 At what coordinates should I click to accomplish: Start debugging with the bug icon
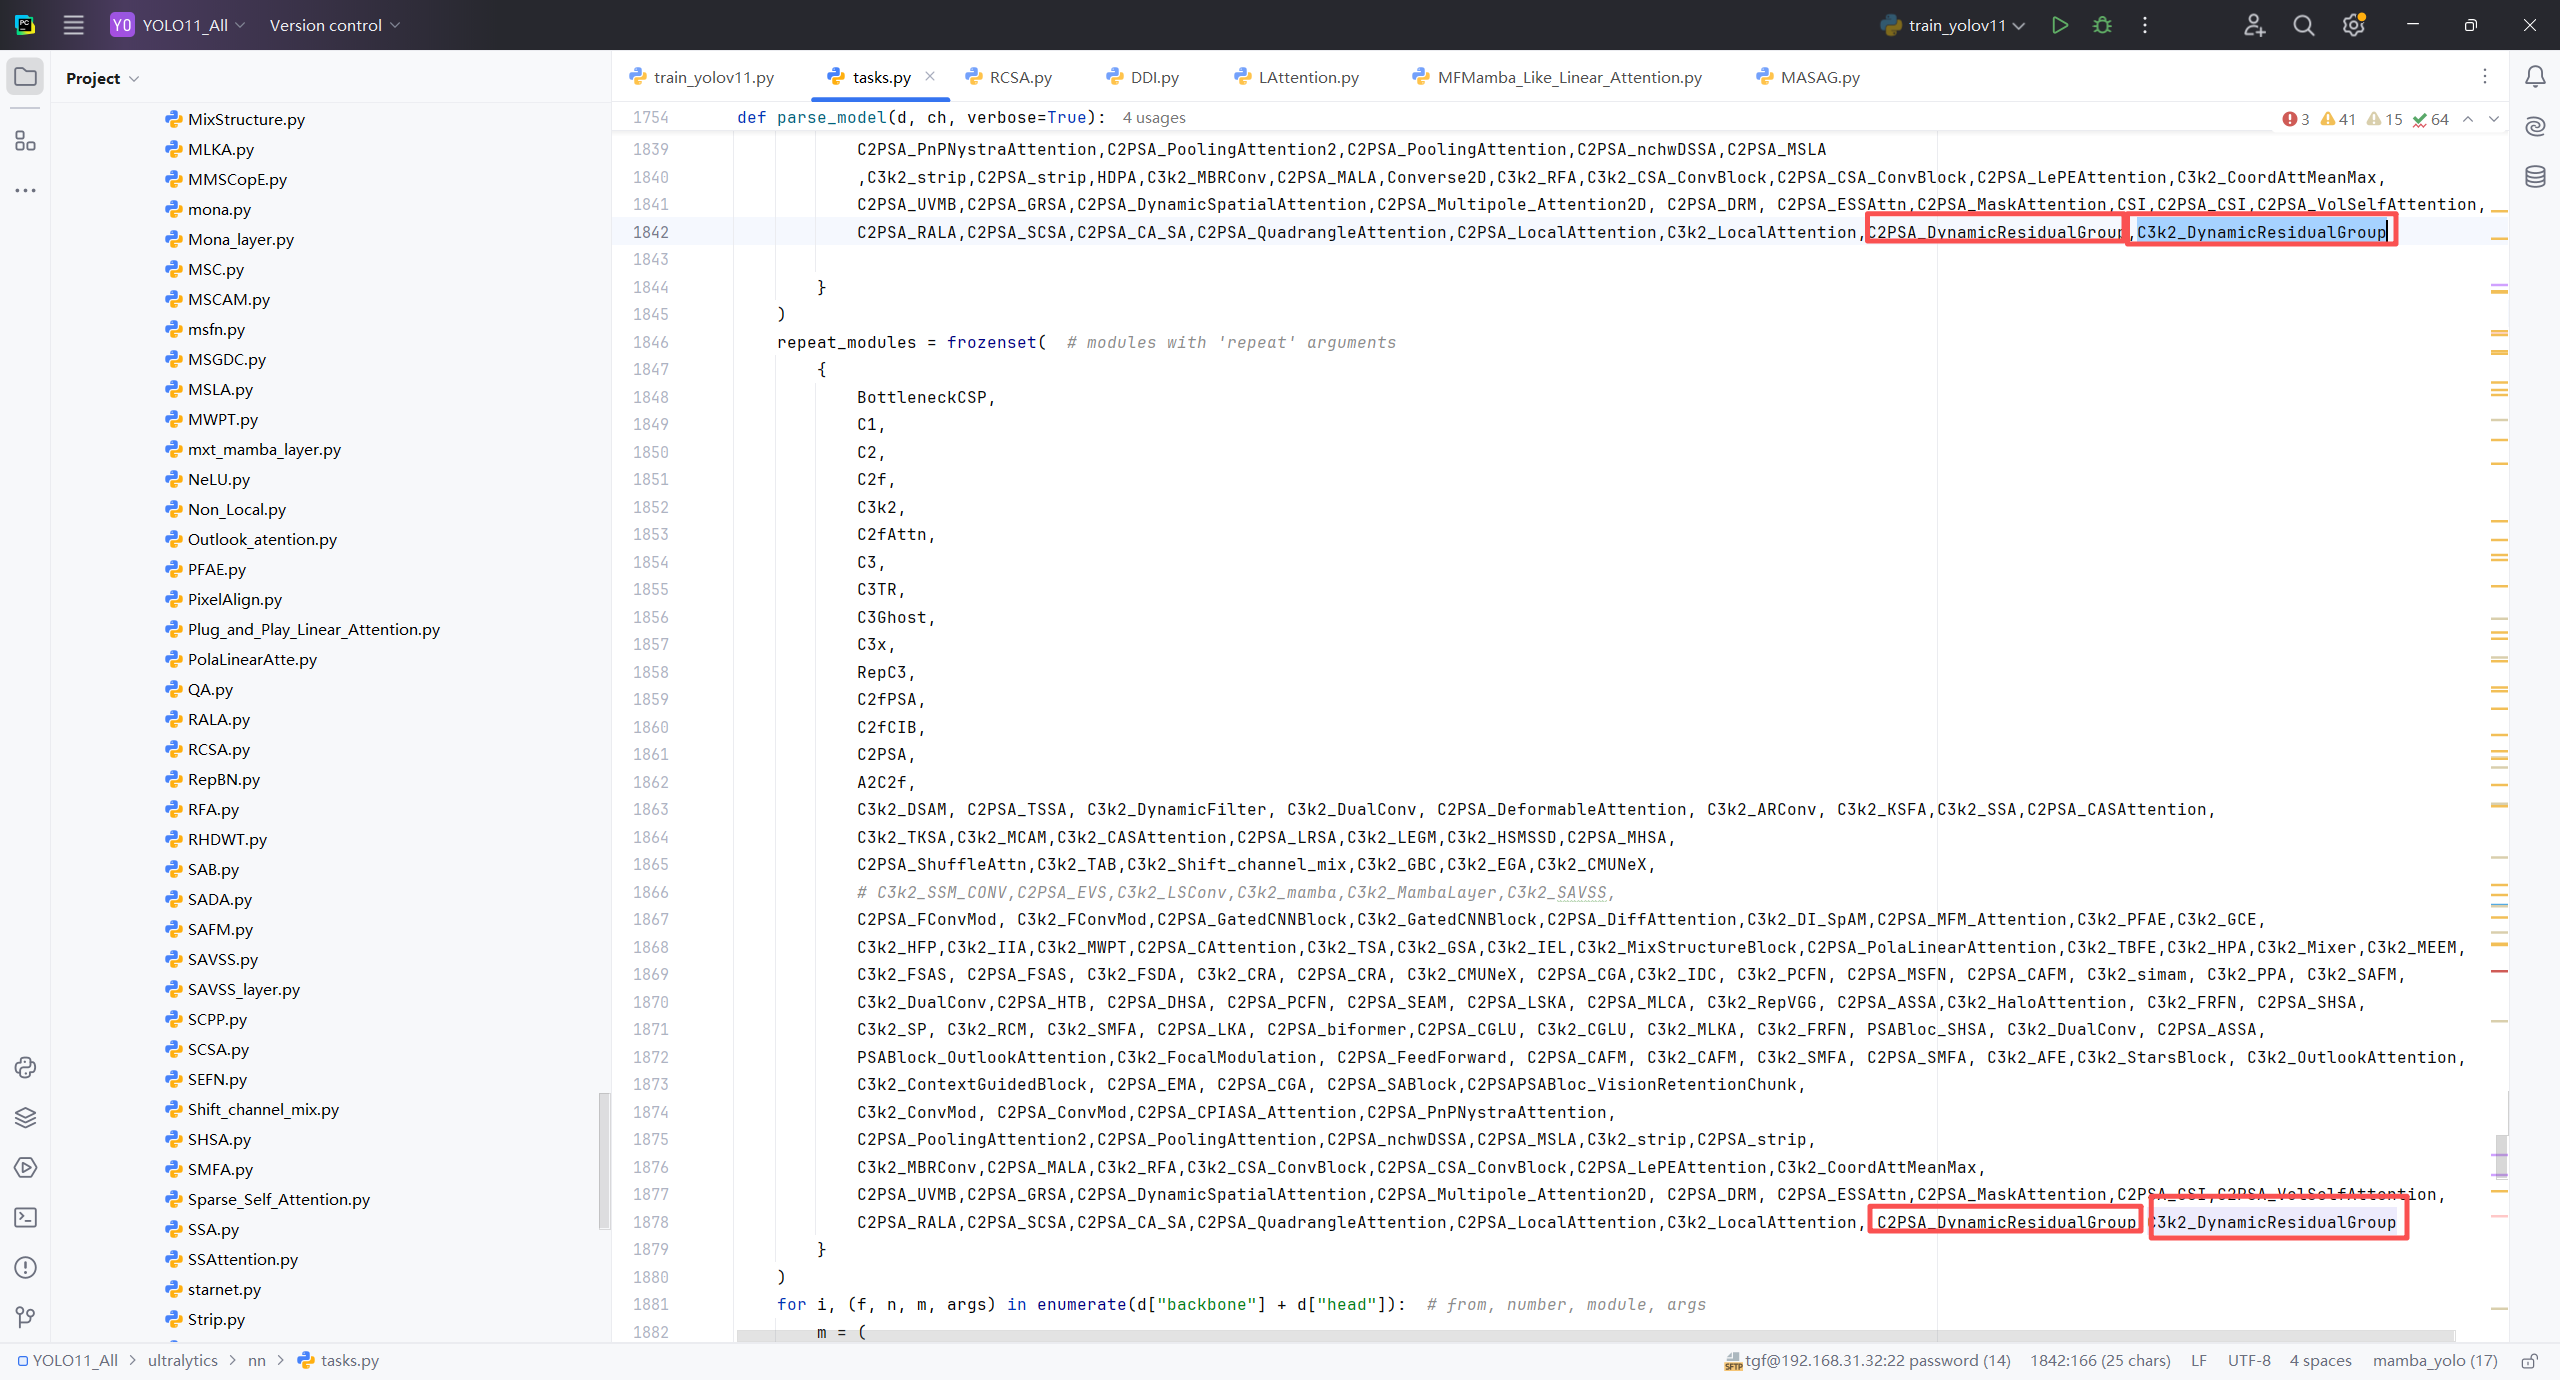2102,25
